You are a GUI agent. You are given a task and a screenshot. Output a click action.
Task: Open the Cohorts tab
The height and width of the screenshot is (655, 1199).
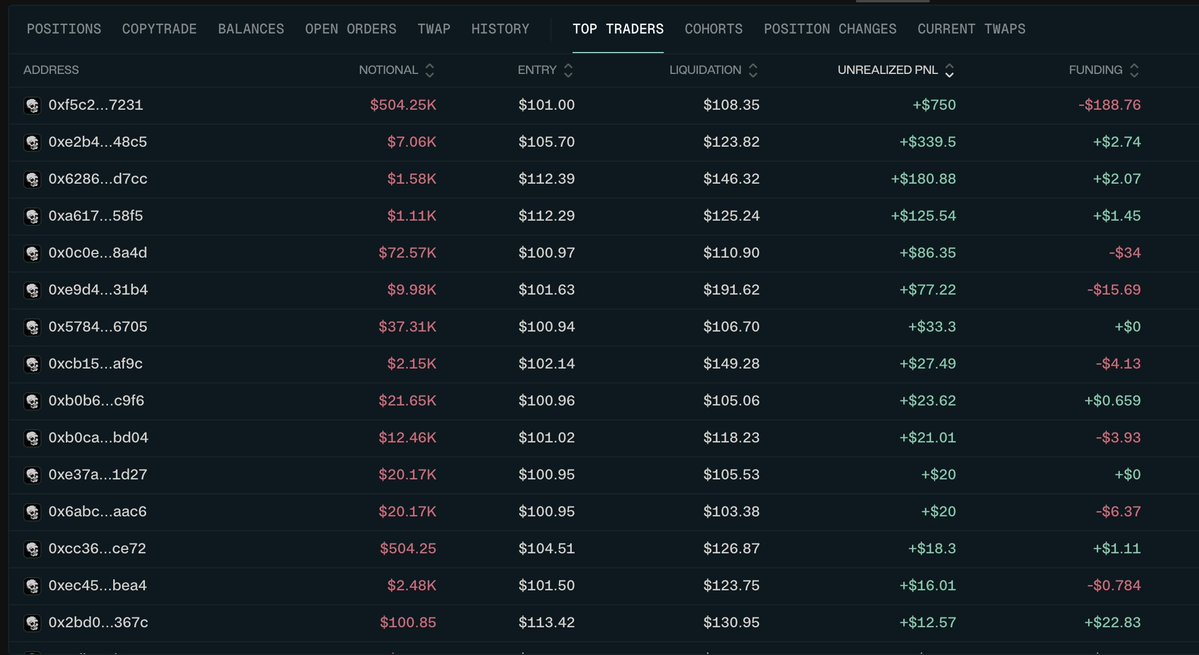(x=713, y=29)
